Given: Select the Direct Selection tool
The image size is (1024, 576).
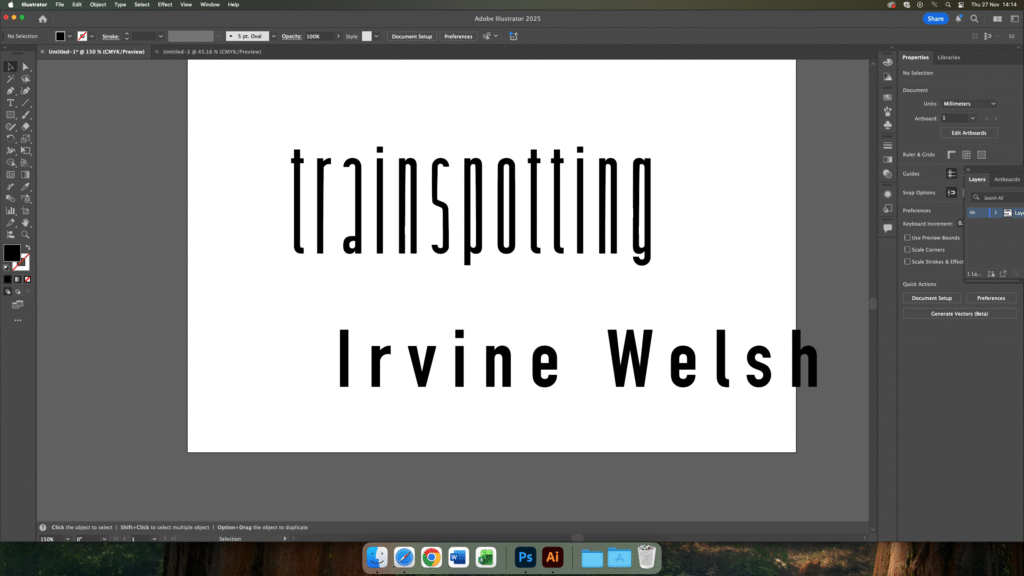Looking at the screenshot, I should pyautogui.click(x=26, y=67).
